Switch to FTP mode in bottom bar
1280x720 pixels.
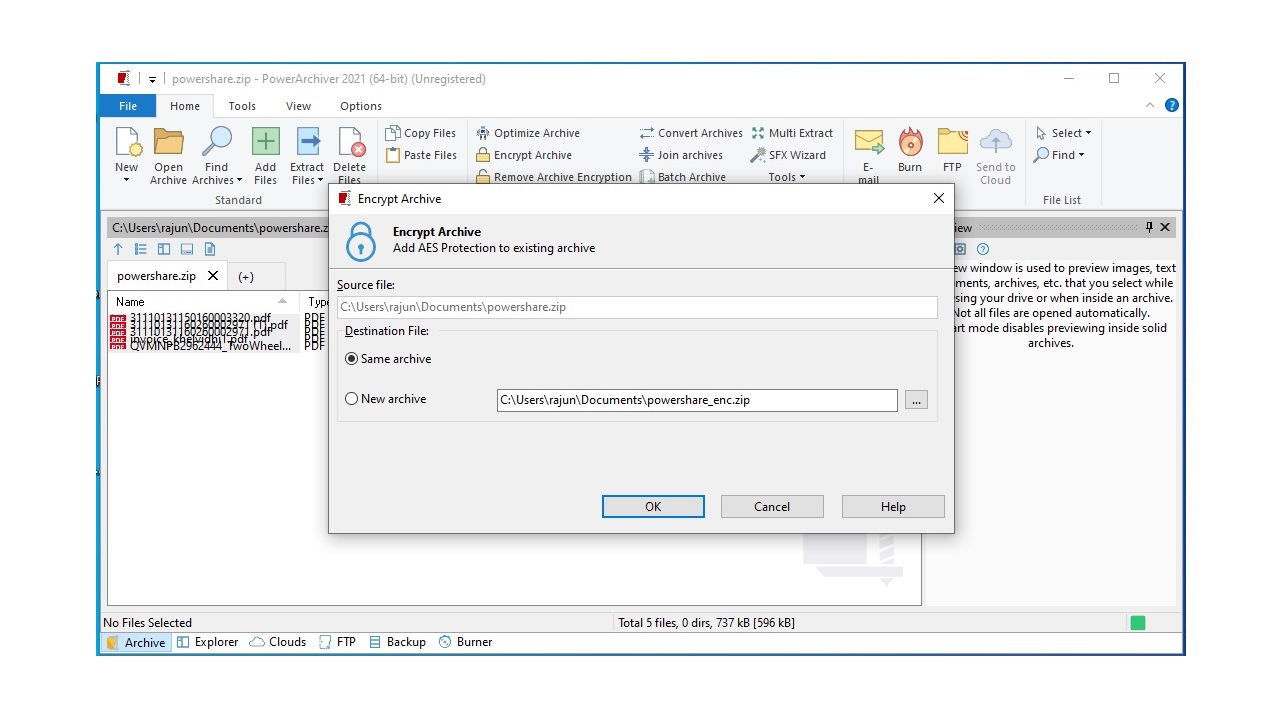click(x=337, y=643)
